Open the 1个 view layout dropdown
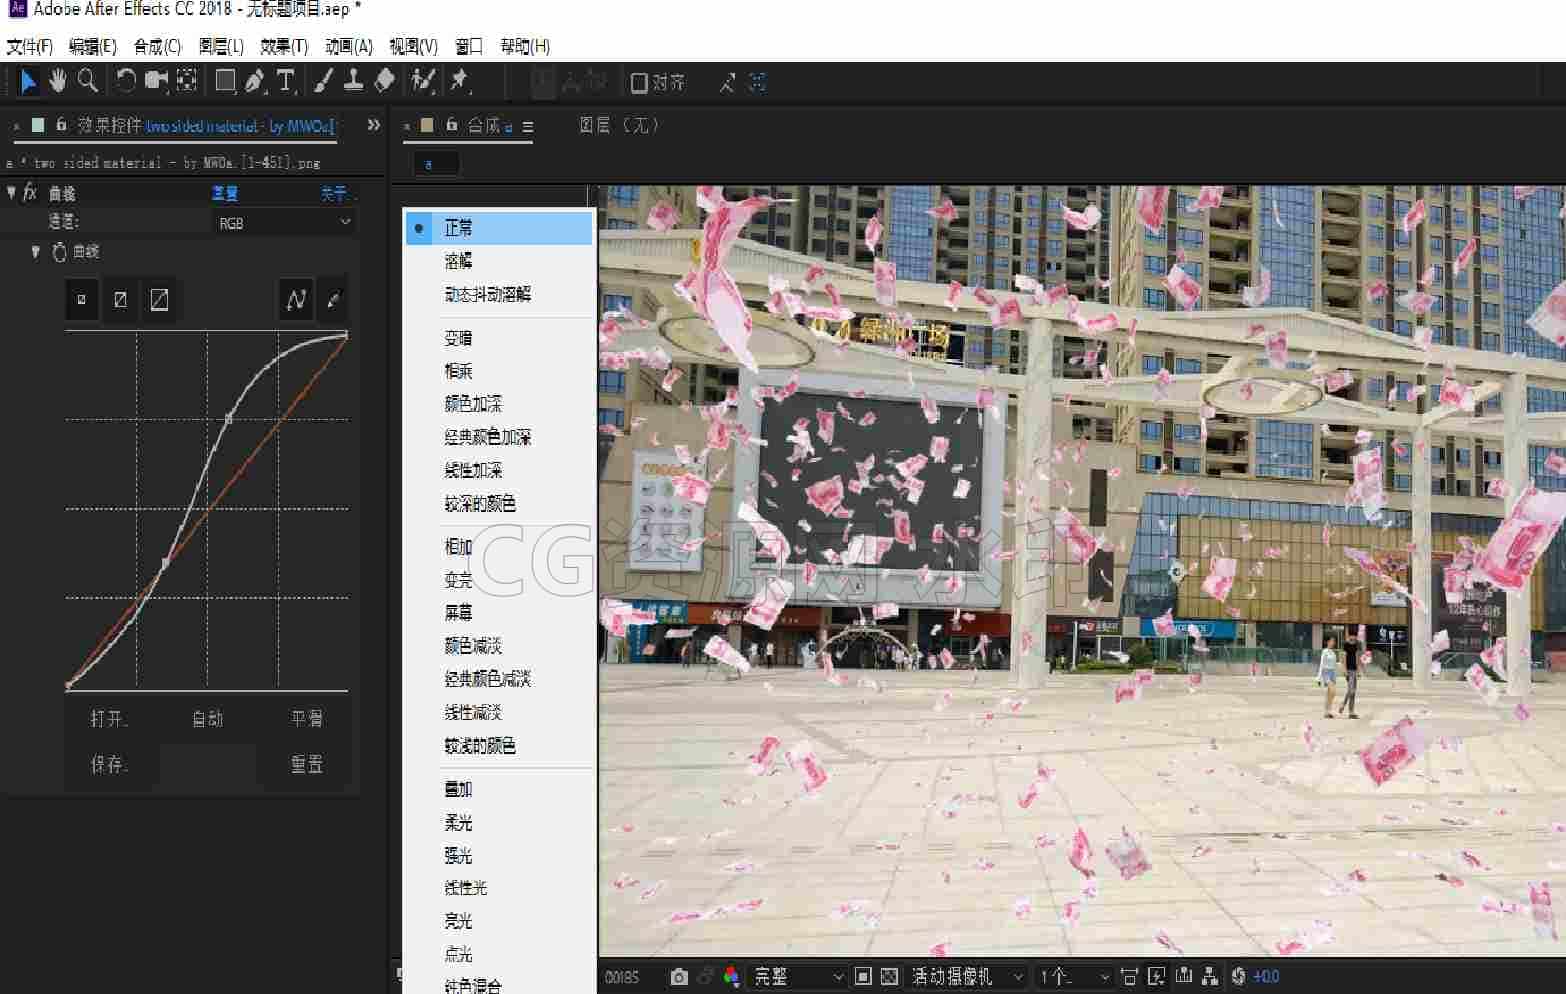 (x=1074, y=977)
